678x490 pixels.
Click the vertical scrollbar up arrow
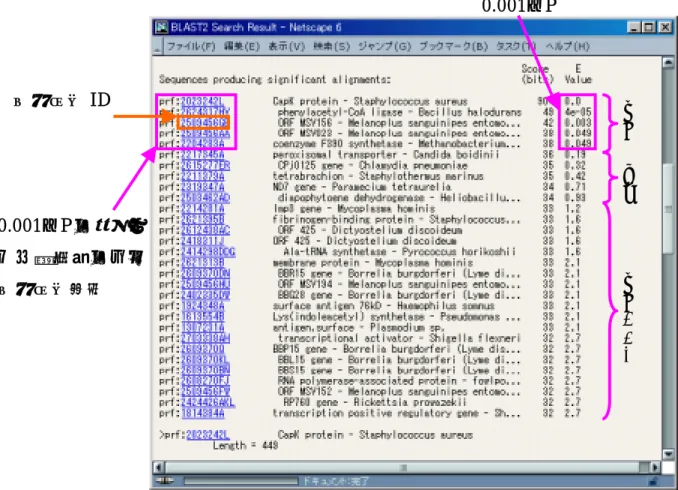(x=668, y=63)
